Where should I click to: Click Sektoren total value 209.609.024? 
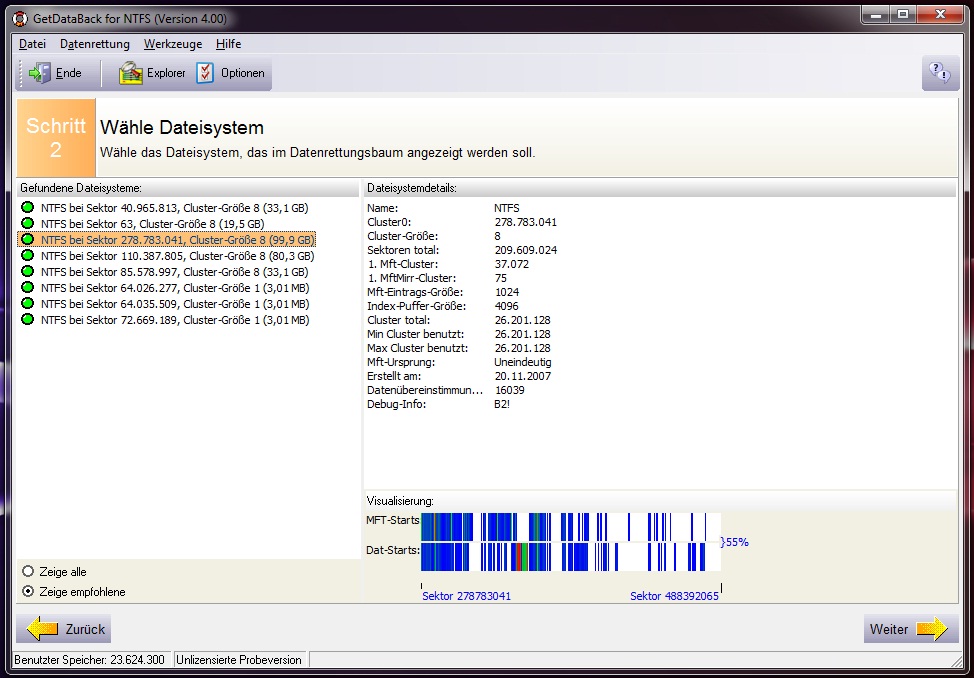point(526,250)
